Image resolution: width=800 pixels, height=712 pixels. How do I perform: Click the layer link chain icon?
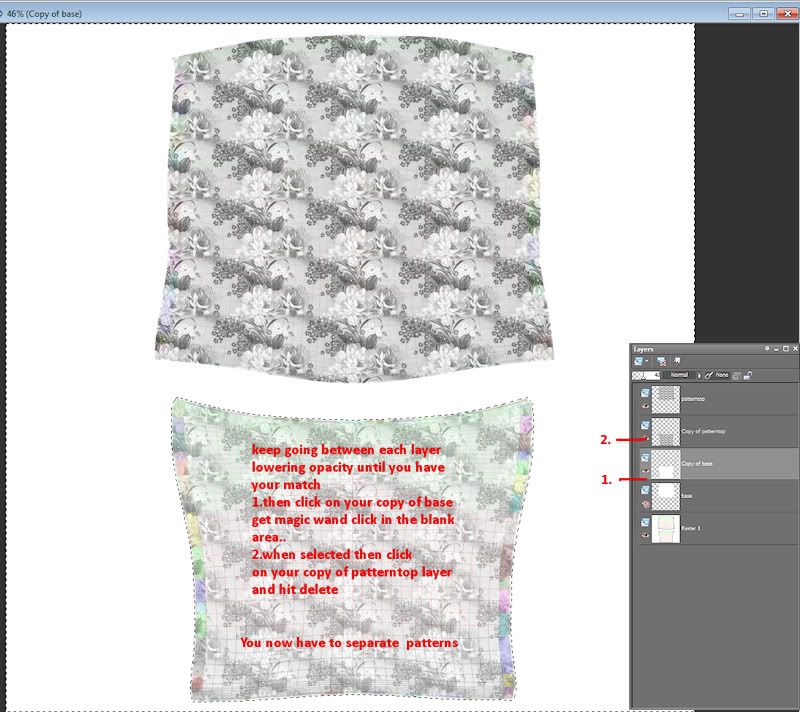[x=709, y=375]
